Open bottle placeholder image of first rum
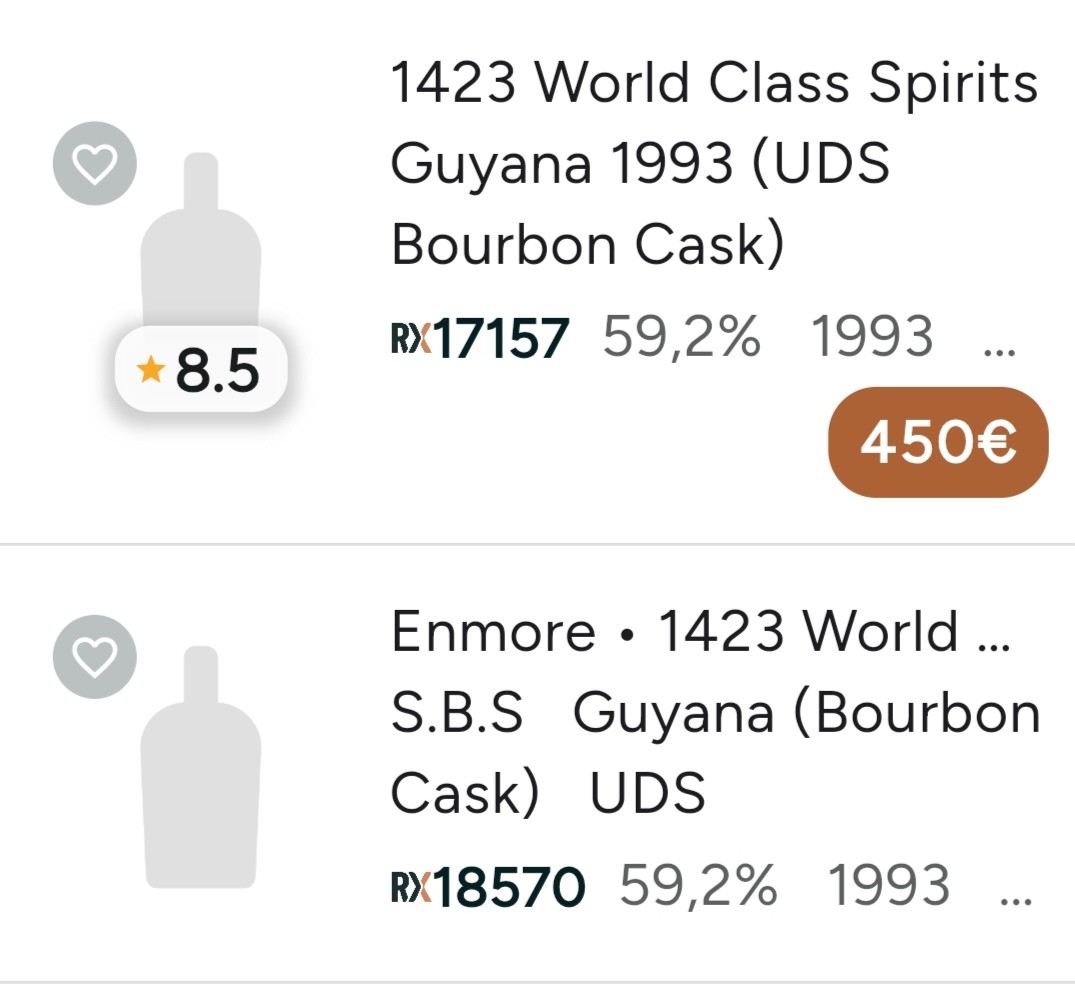This screenshot has height=984, width=1075. pos(201,240)
